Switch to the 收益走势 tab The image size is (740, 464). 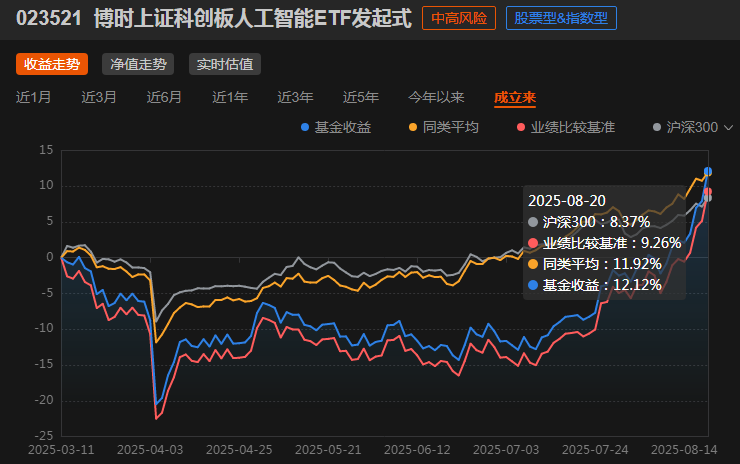point(52,64)
